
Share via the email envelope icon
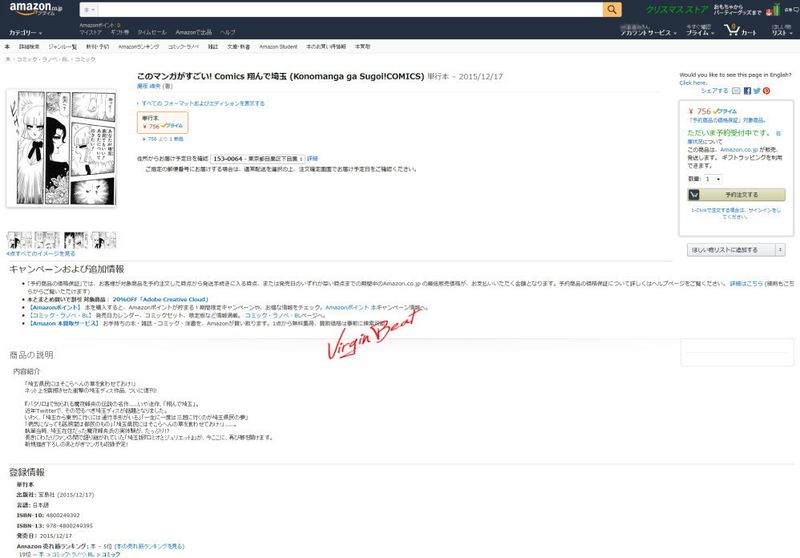click(736, 91)
